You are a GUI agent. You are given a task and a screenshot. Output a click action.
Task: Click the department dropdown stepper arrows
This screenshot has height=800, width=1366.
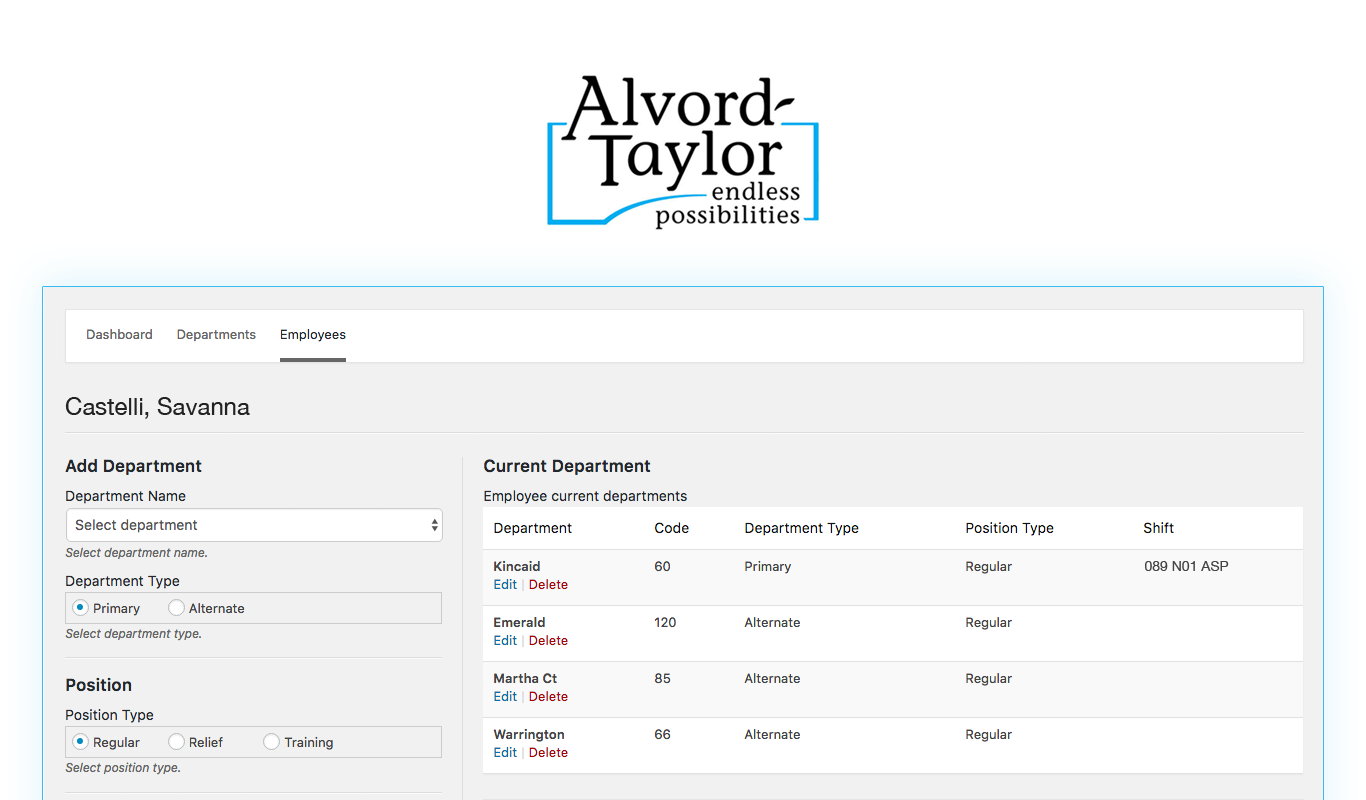[434, 525]
